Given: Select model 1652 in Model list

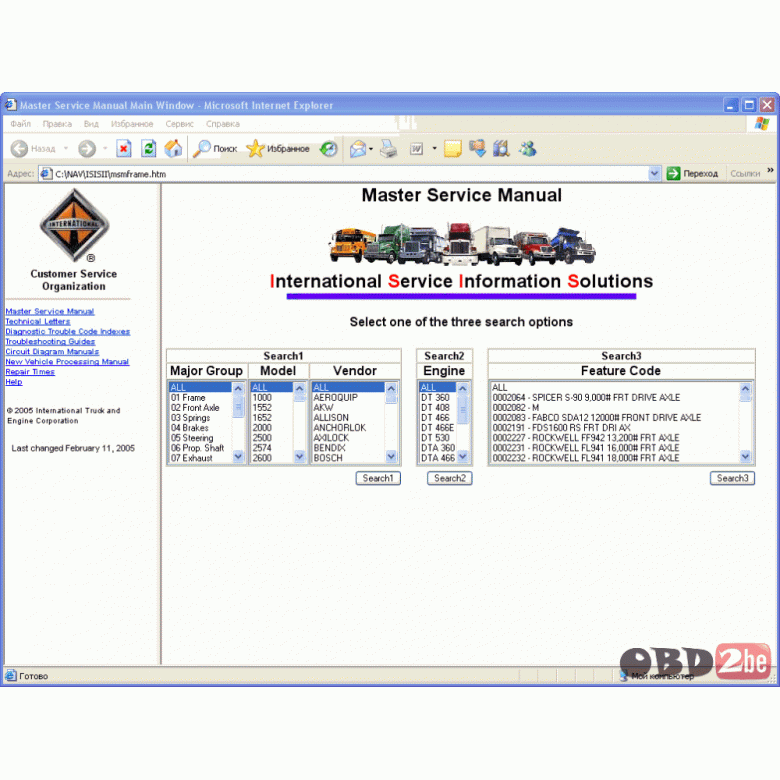Looking at the screenshot, I should coord(272,417).
